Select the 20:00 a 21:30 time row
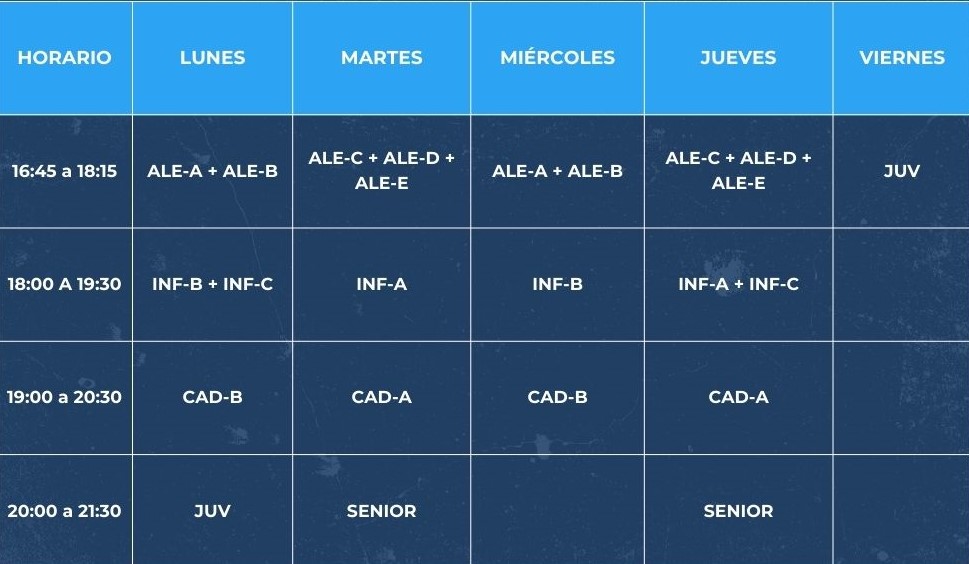Screen dimensions: 969x564 (66, 510)
